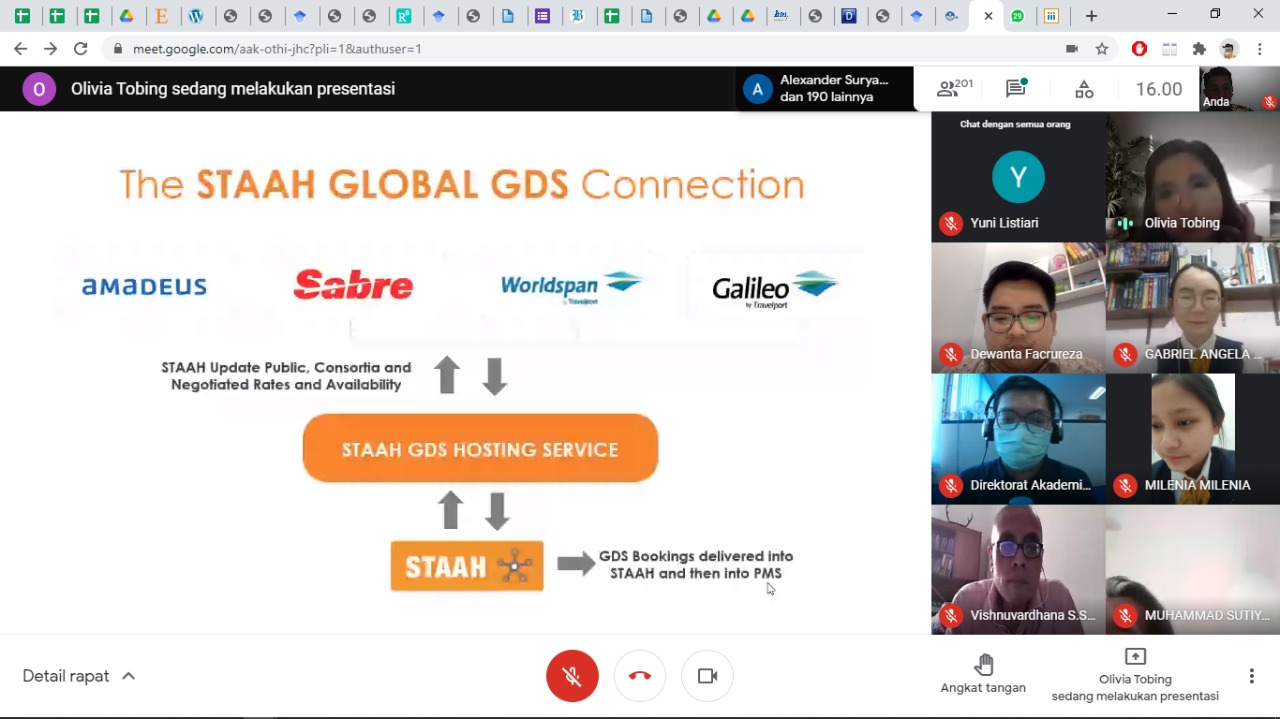The height and width of the screenshot is (719, 1280).
Task: Select Direktorat Akademi's video tile
Action: 1018,438
